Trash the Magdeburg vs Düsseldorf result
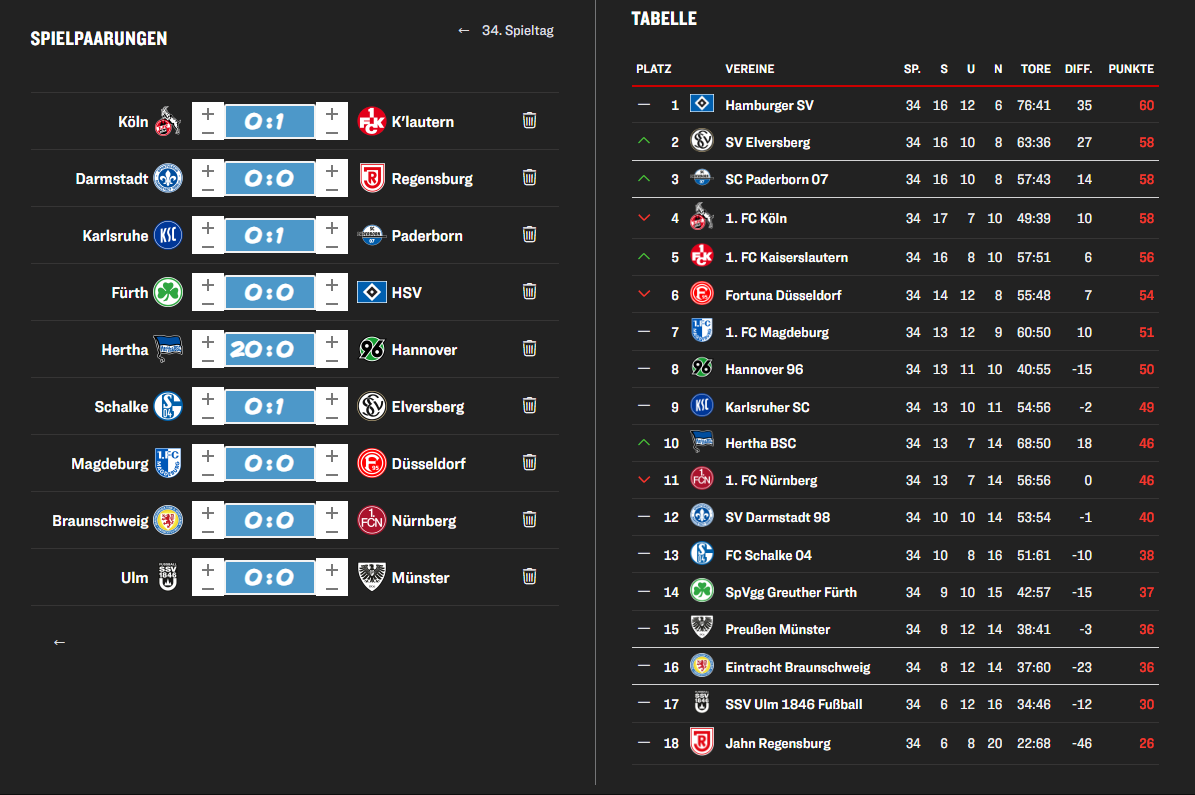Viewport: 1195px width, 795px height. tap(530, 463)
